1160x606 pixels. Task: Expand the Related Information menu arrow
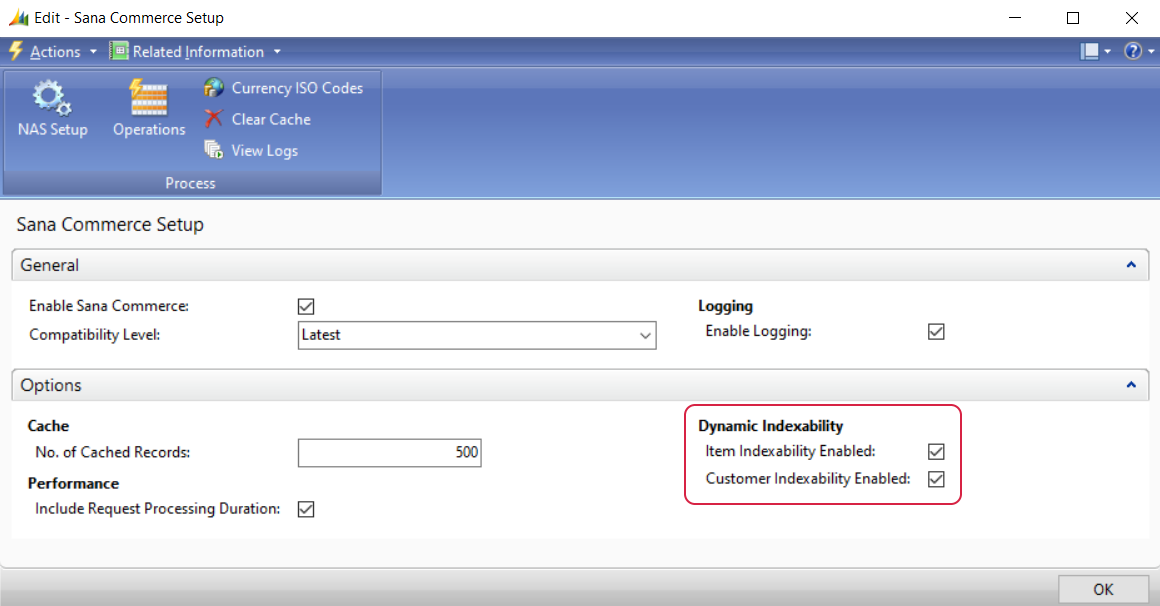point(277,52)
